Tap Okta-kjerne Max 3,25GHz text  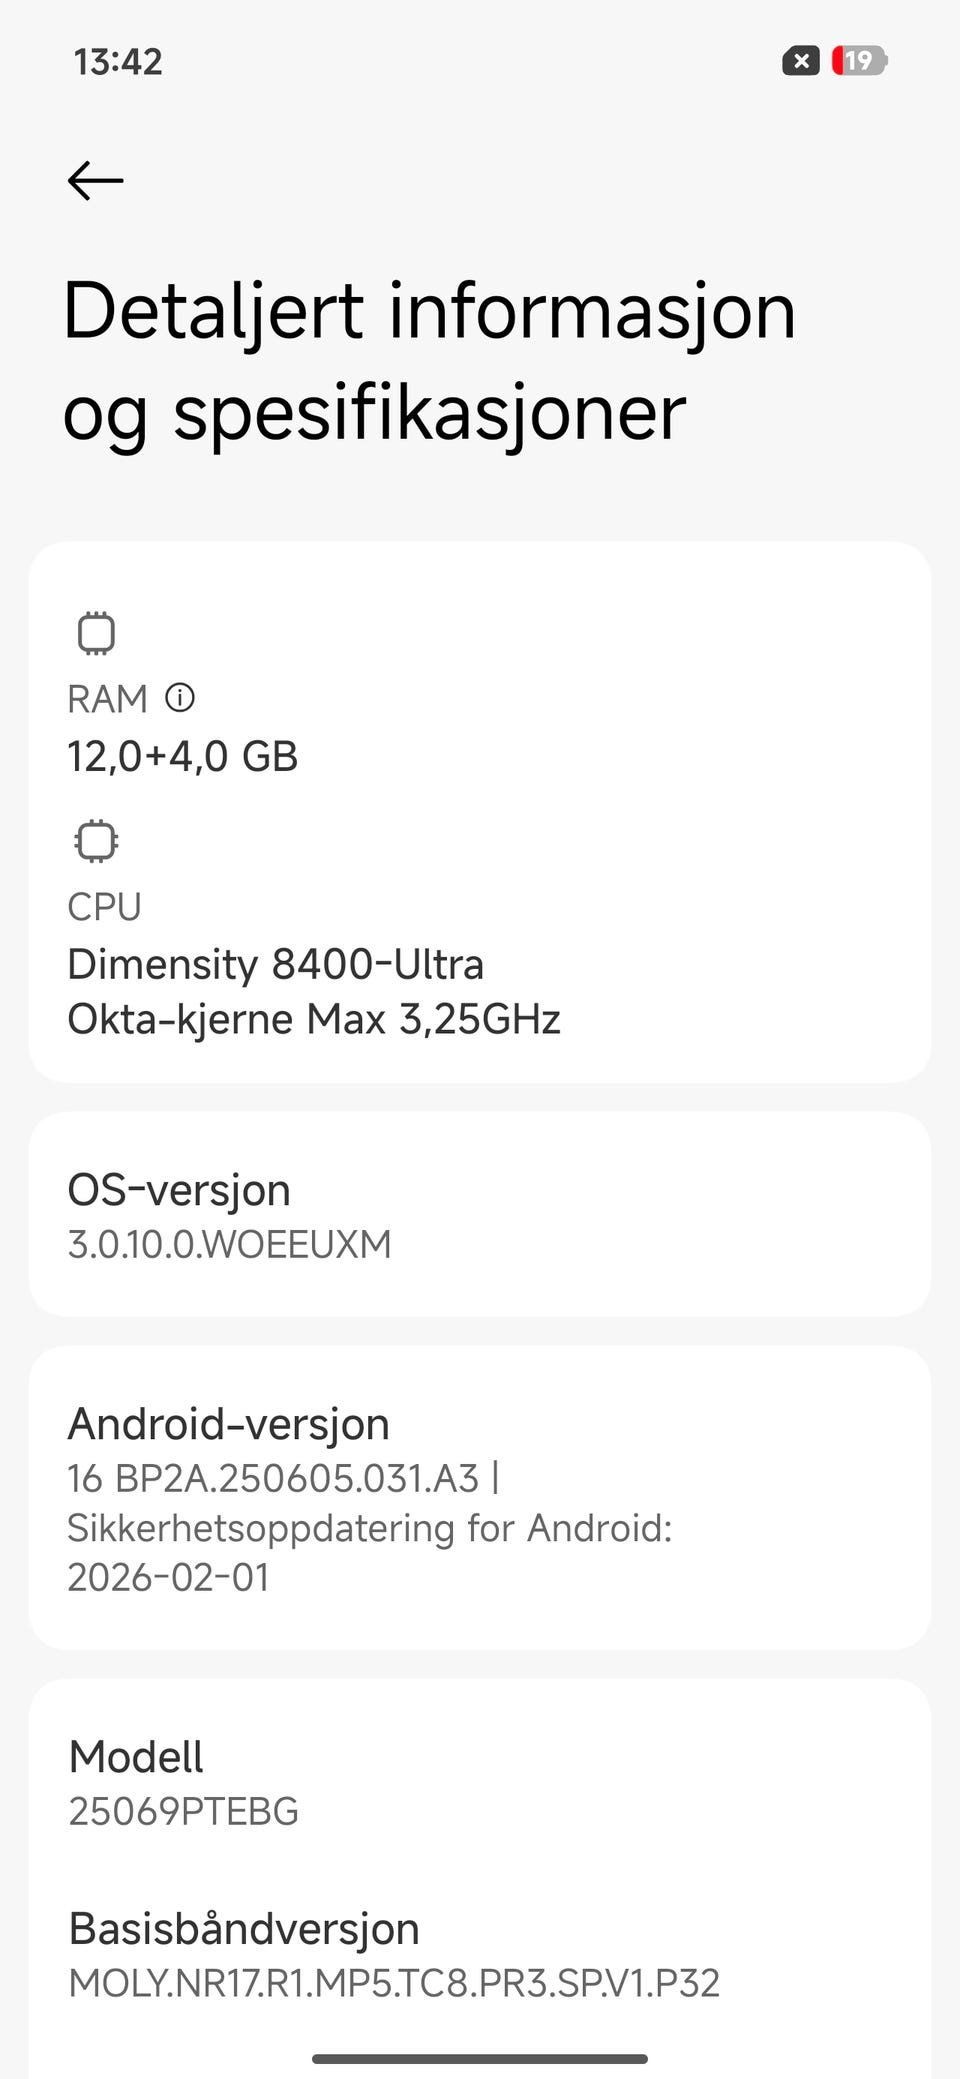coord(313,1019)
